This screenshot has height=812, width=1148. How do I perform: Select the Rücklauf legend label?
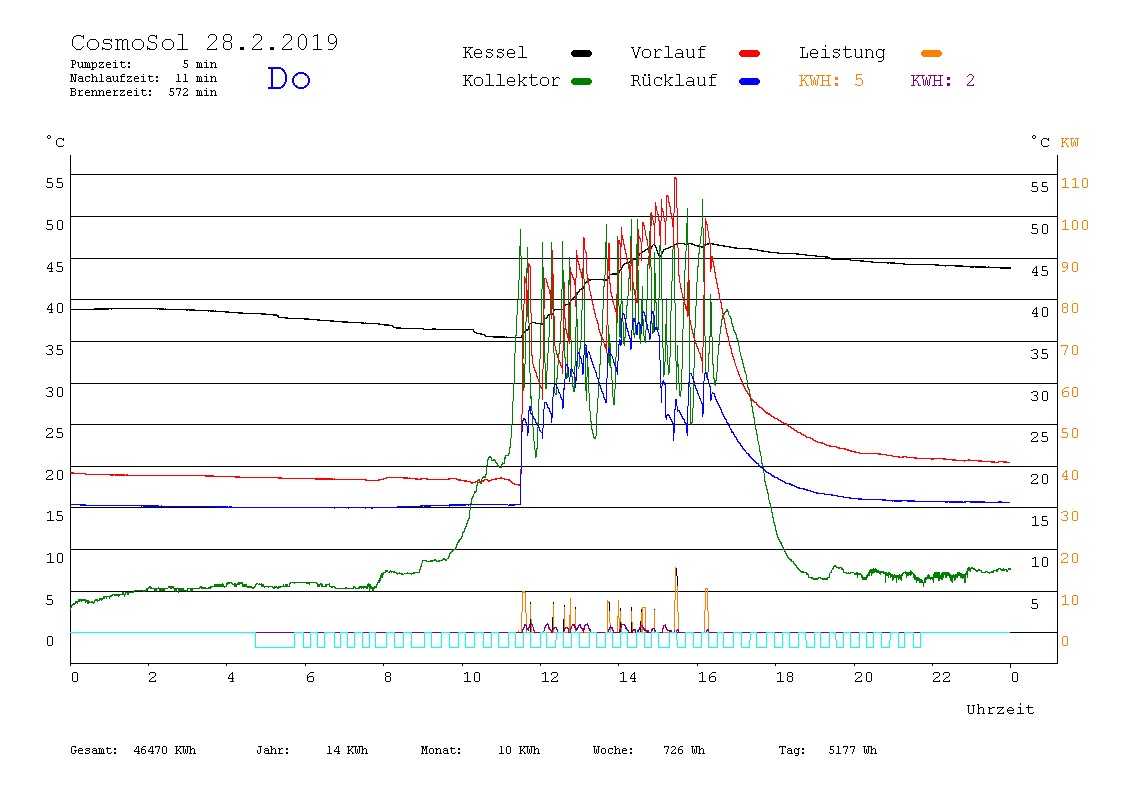[x=674, y=81]
